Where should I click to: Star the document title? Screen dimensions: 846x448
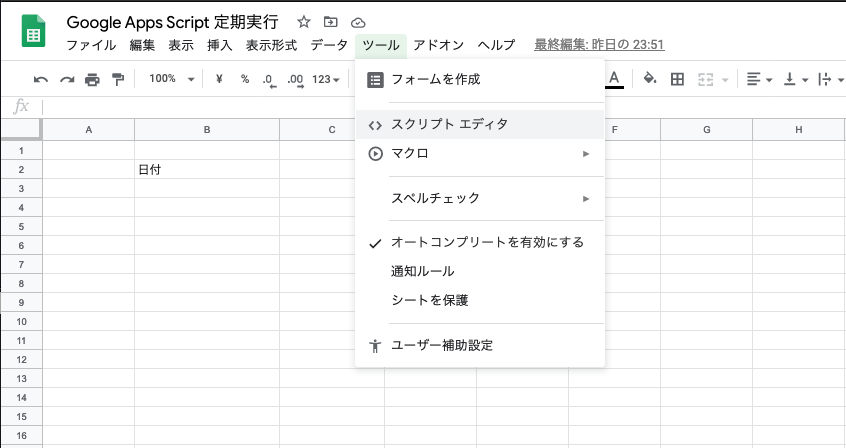tap(304, 22)
